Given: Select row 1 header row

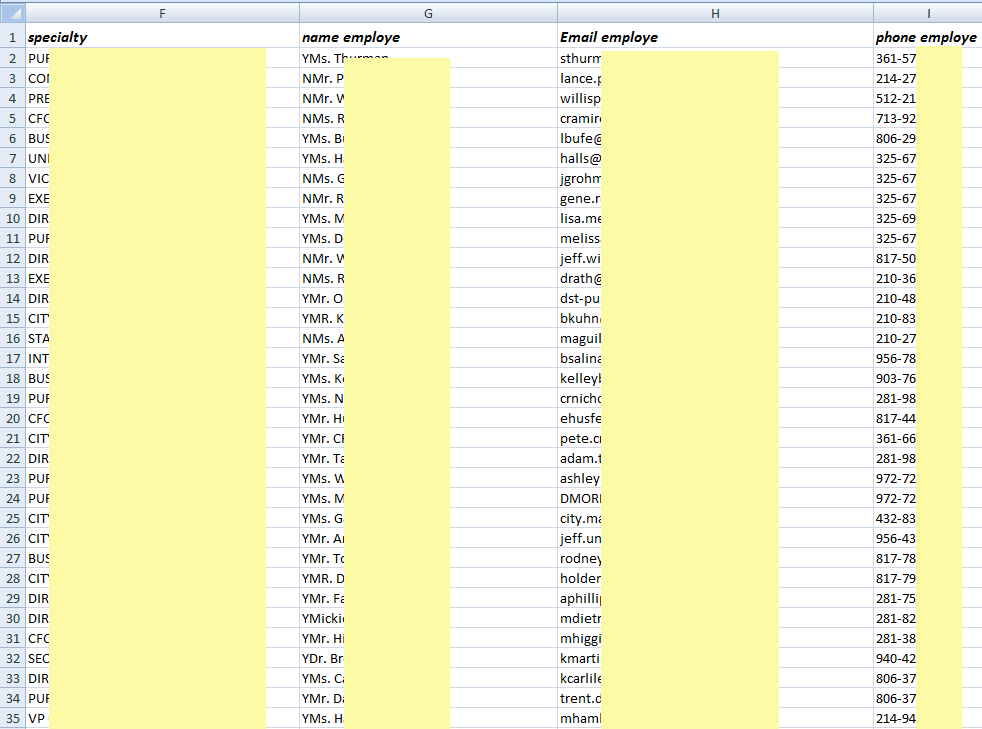Looking at the screenshot, I should [12, 37].
